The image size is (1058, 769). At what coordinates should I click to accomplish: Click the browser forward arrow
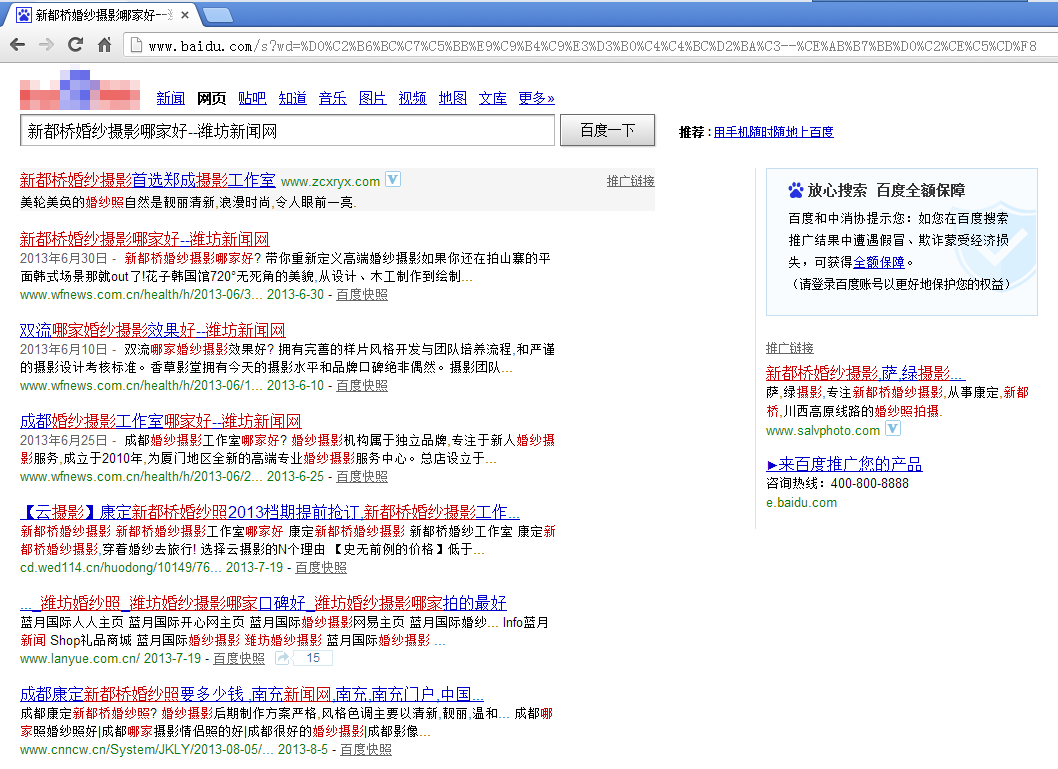[46, 45]
